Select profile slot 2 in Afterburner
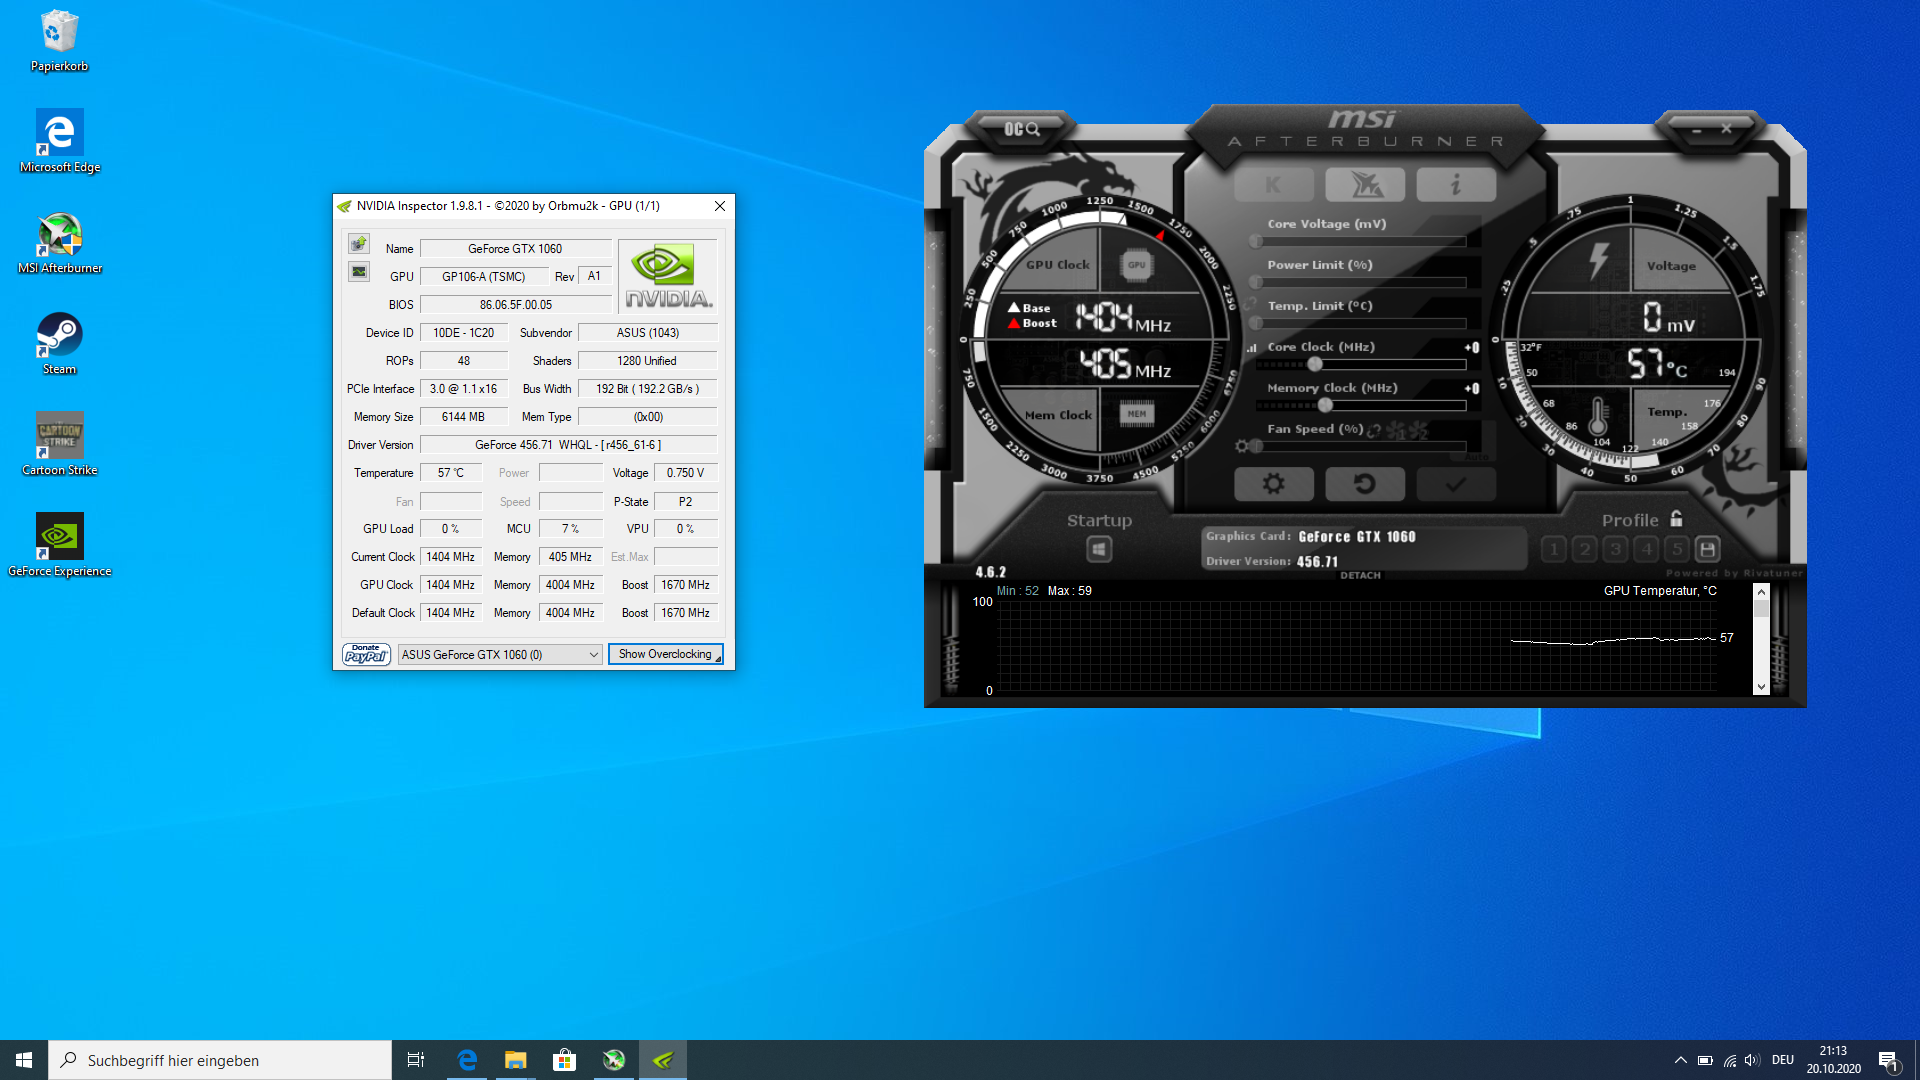This screenshot has width=1920, height=1080. [1584, 549]
